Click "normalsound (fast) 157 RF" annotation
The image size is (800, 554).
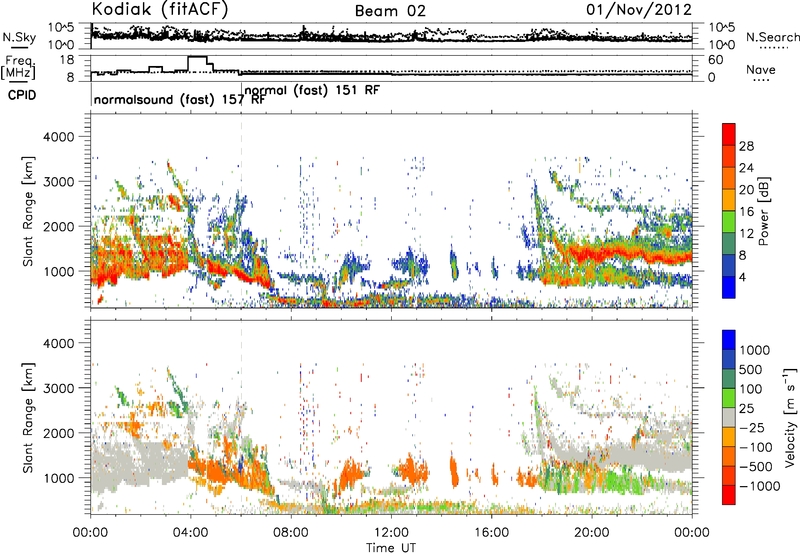[x=179, y=99]
